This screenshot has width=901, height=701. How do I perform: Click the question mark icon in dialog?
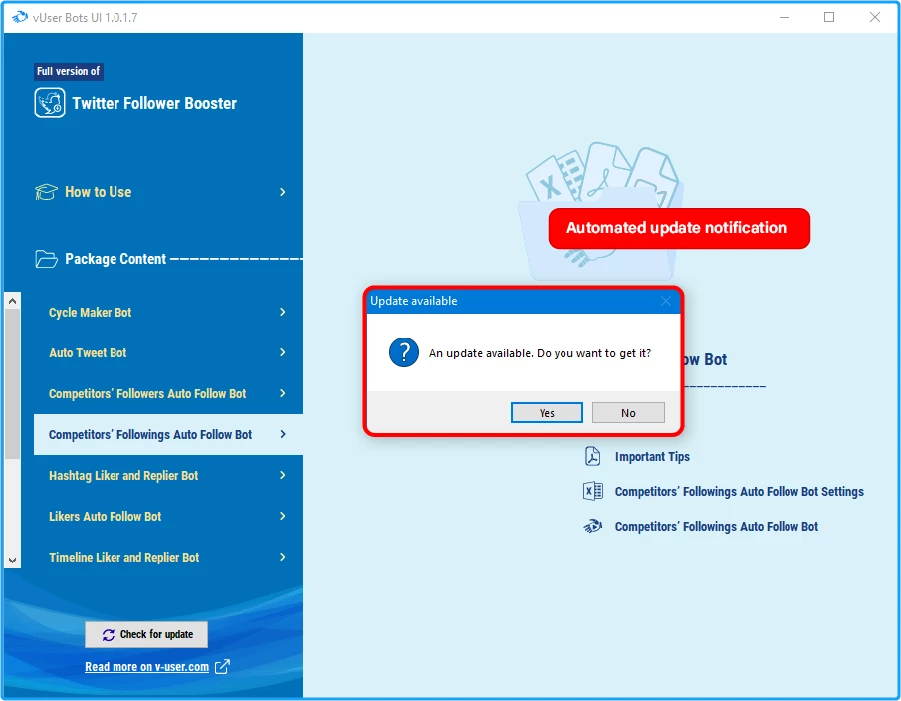[x=404, y=352]
